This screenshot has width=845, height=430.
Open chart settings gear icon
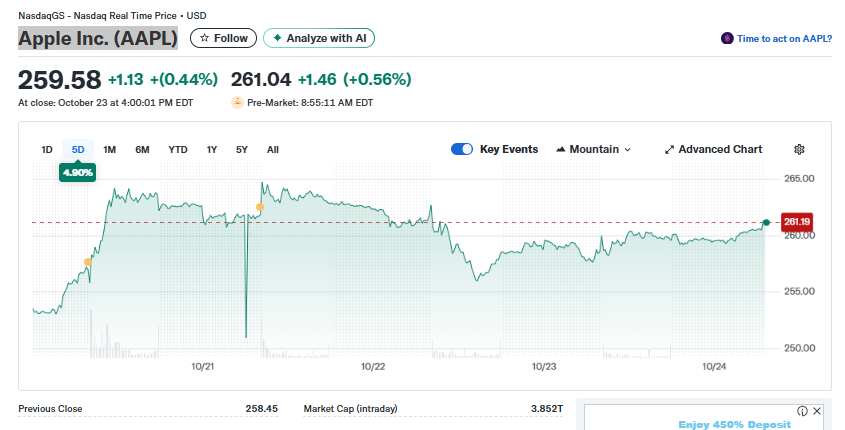[799, 149]
